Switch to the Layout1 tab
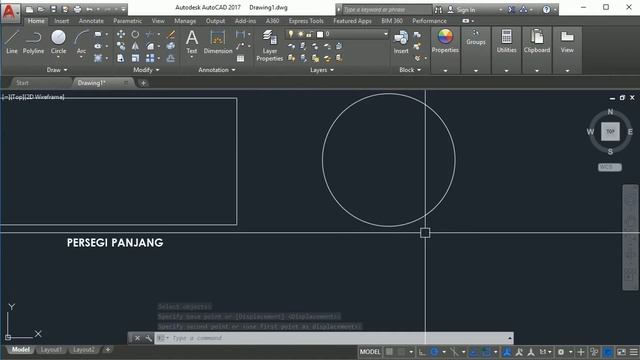This screenshot has height=360, width=640. coord(51,350)
